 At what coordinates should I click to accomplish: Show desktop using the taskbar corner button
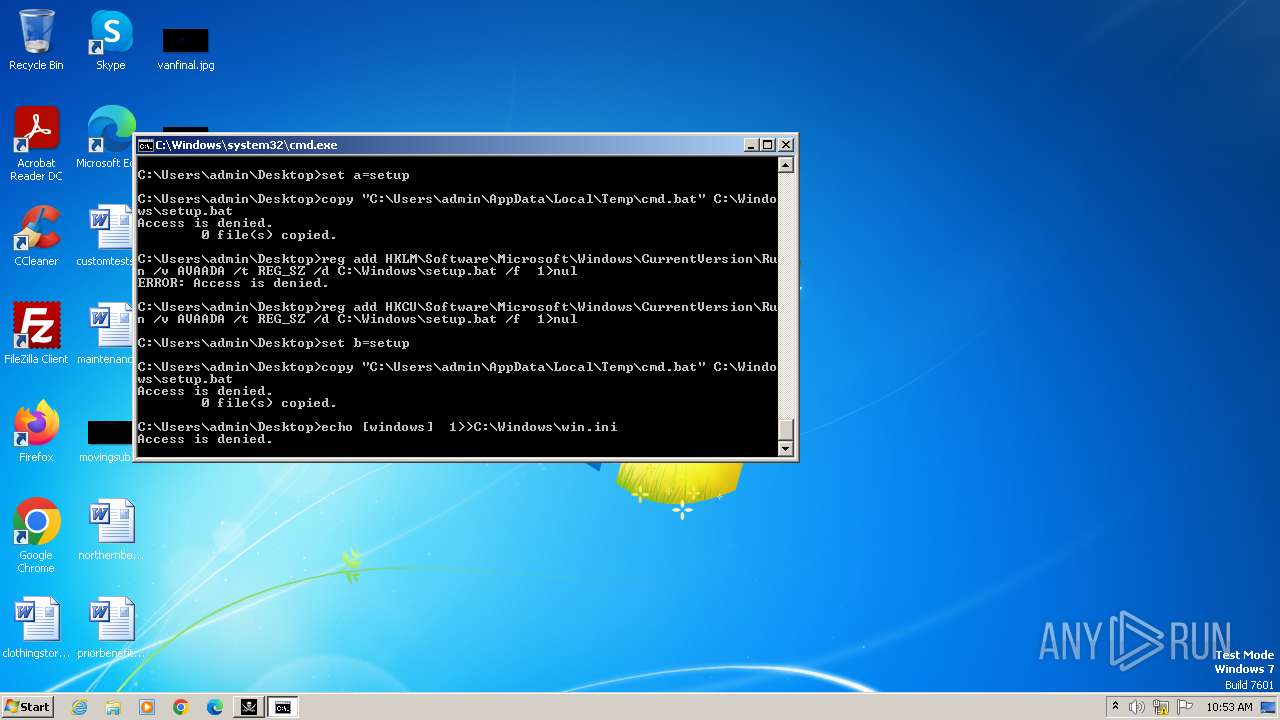pos(1269,707)
